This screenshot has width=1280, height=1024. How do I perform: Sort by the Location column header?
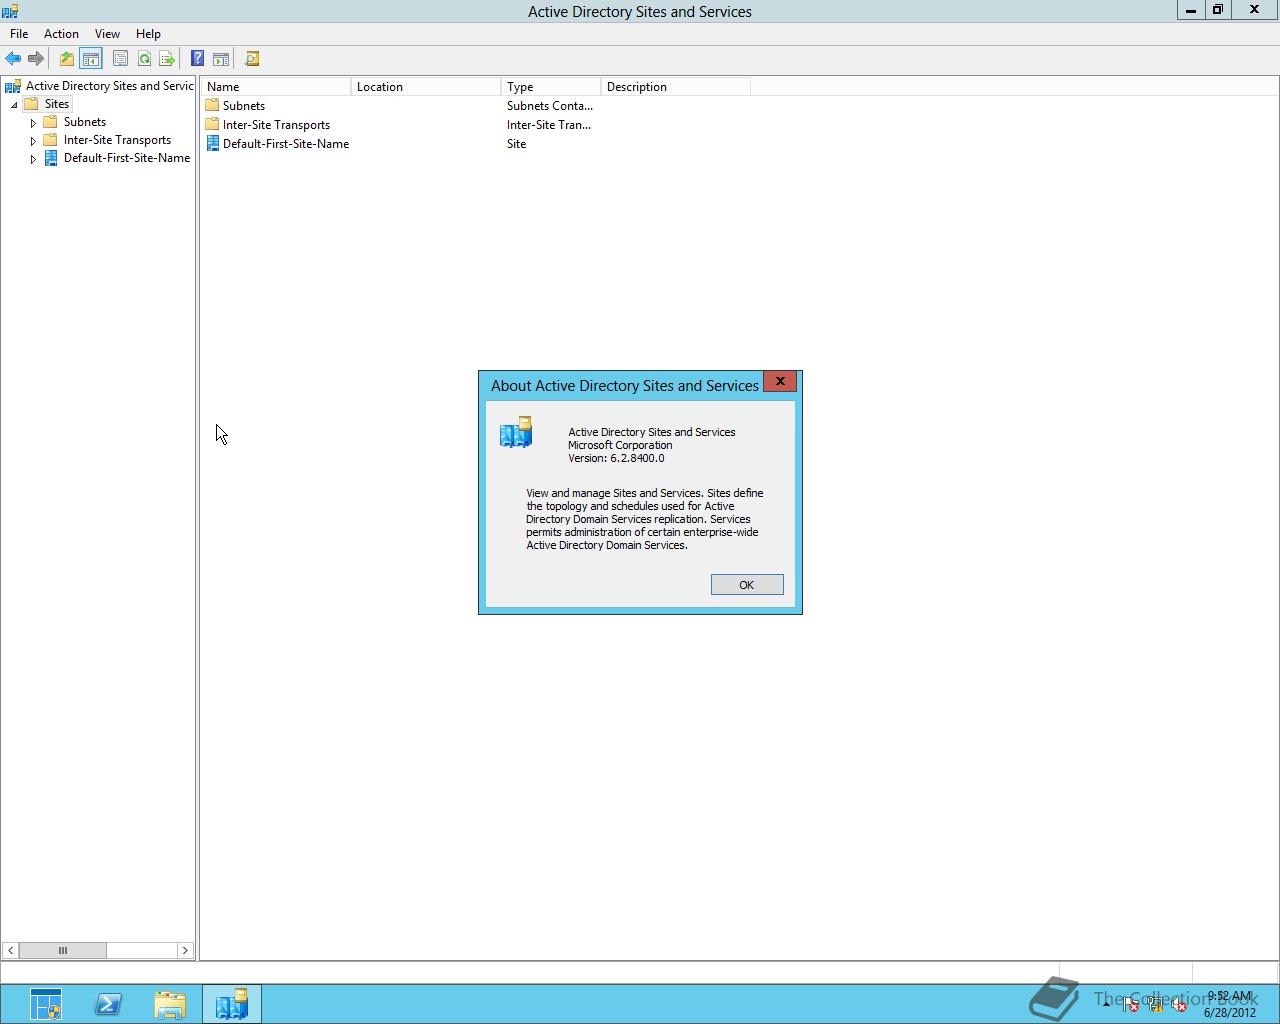tap(426, 87)
